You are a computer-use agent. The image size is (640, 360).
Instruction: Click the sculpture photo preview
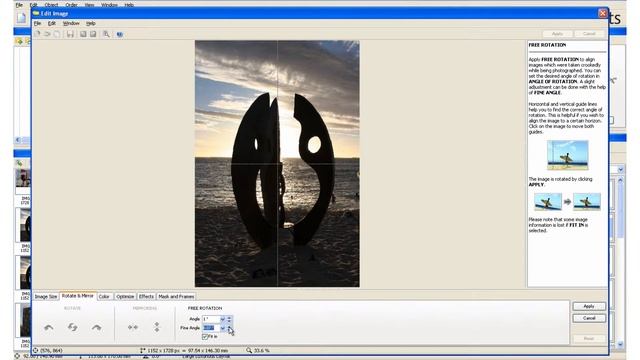[x=277, y=164]
